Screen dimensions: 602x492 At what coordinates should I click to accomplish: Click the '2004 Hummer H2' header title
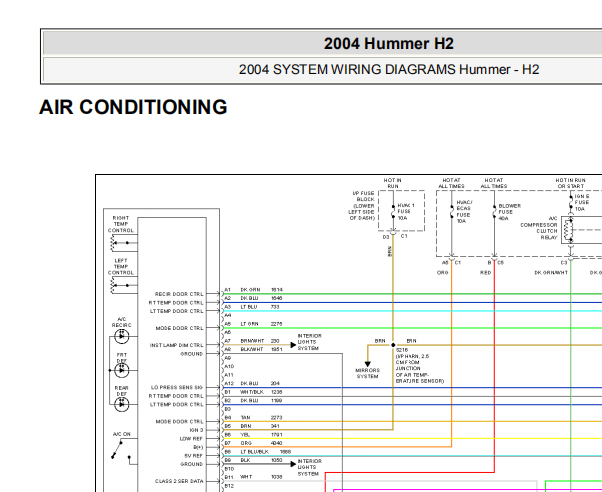click(x=389, y=43)
